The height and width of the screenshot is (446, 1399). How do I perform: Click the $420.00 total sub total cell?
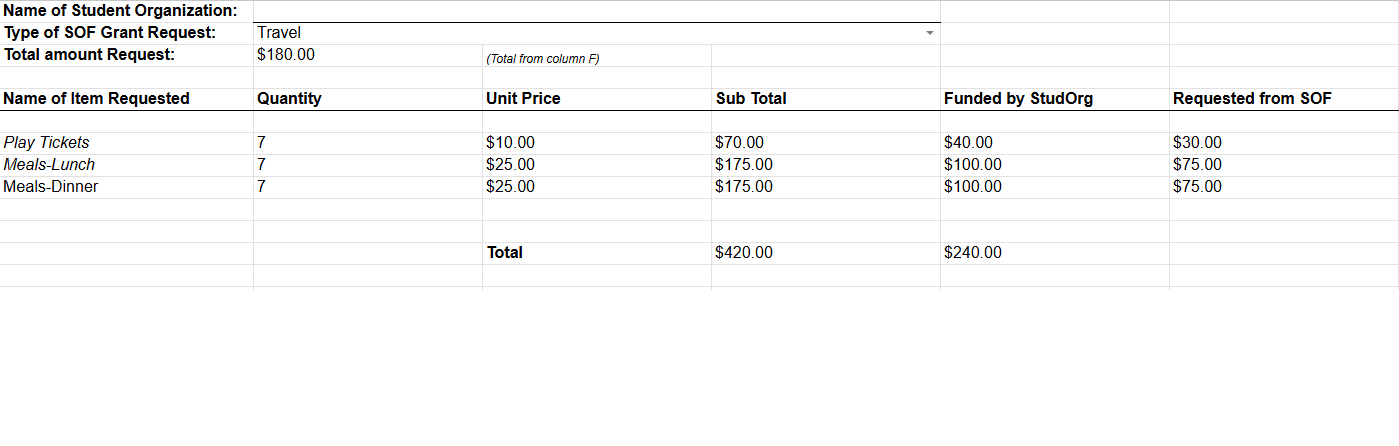(826, 253)
